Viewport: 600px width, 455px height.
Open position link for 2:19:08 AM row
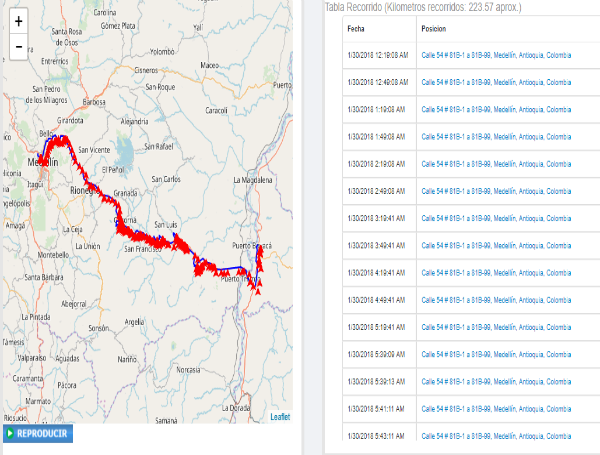pyautogui.click(x=496, y=163)
